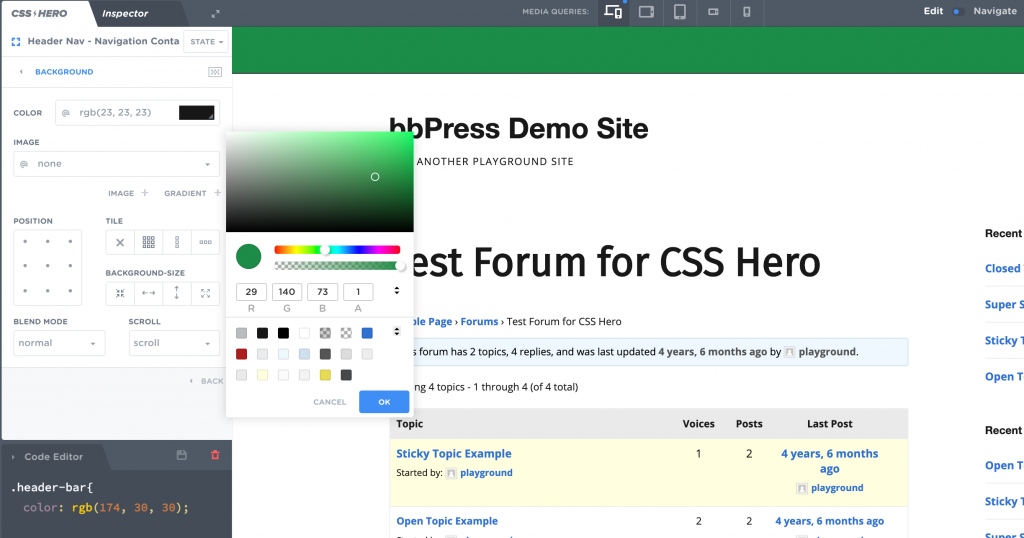The height and width of the screenshot is (538, 1024).
Task: Switch to the Inspector tab
Action: coord(125,13)
